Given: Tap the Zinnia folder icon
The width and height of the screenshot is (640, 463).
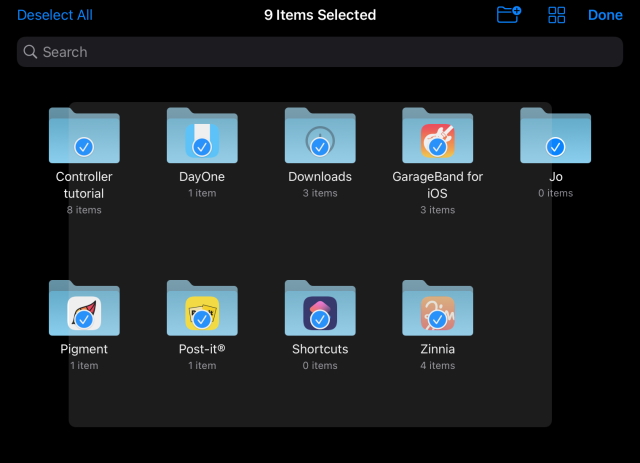Looking at the screenshot, I should (x=438, y=308).
